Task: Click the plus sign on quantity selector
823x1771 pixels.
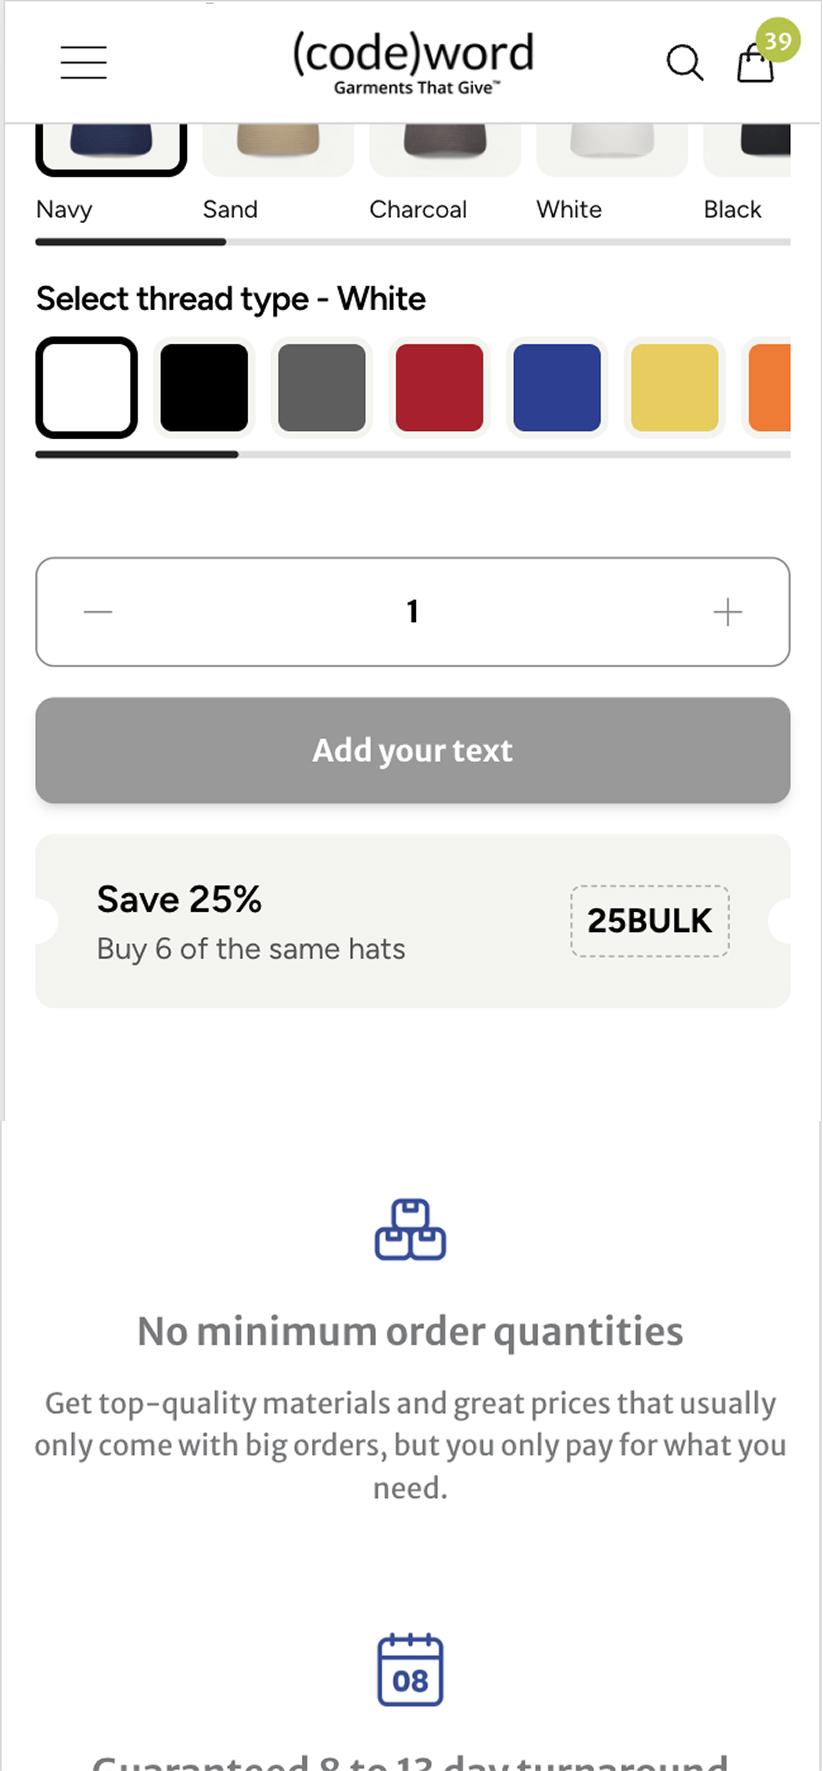Action: pyautogui.click(x=726, y=612)
